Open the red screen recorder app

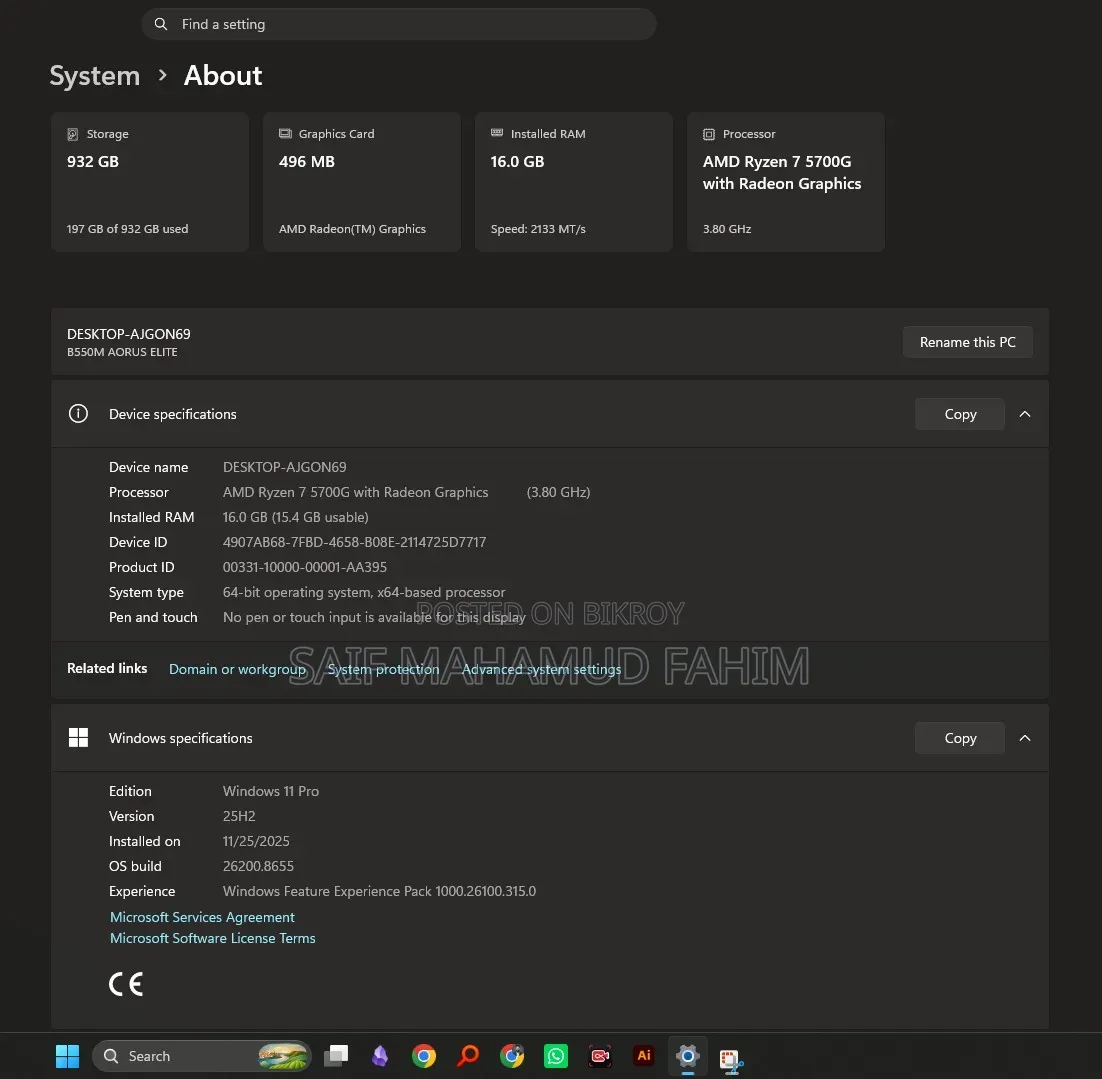pyautogui.click(x=599, y=1056)
